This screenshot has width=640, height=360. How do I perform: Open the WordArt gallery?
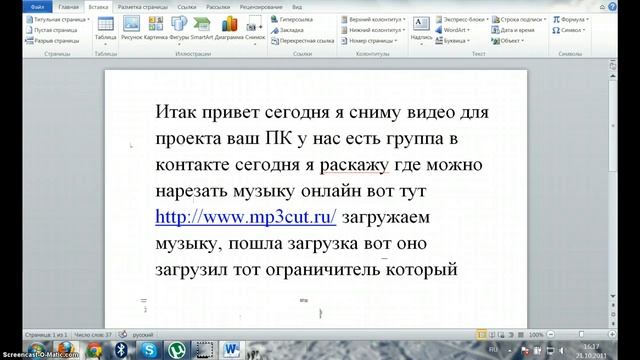pos(452,30)
